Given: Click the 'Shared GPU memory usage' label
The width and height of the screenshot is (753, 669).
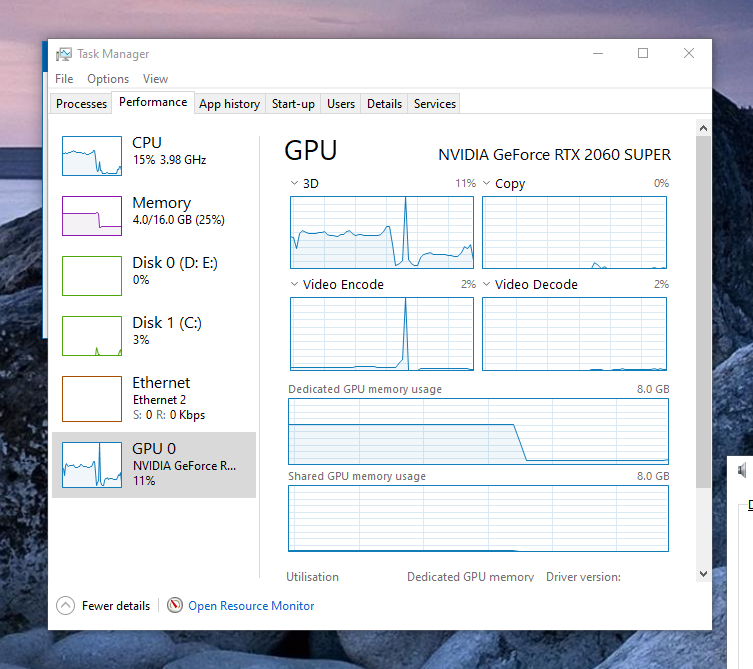Looking at the screenshot, I should pos(357,476).
